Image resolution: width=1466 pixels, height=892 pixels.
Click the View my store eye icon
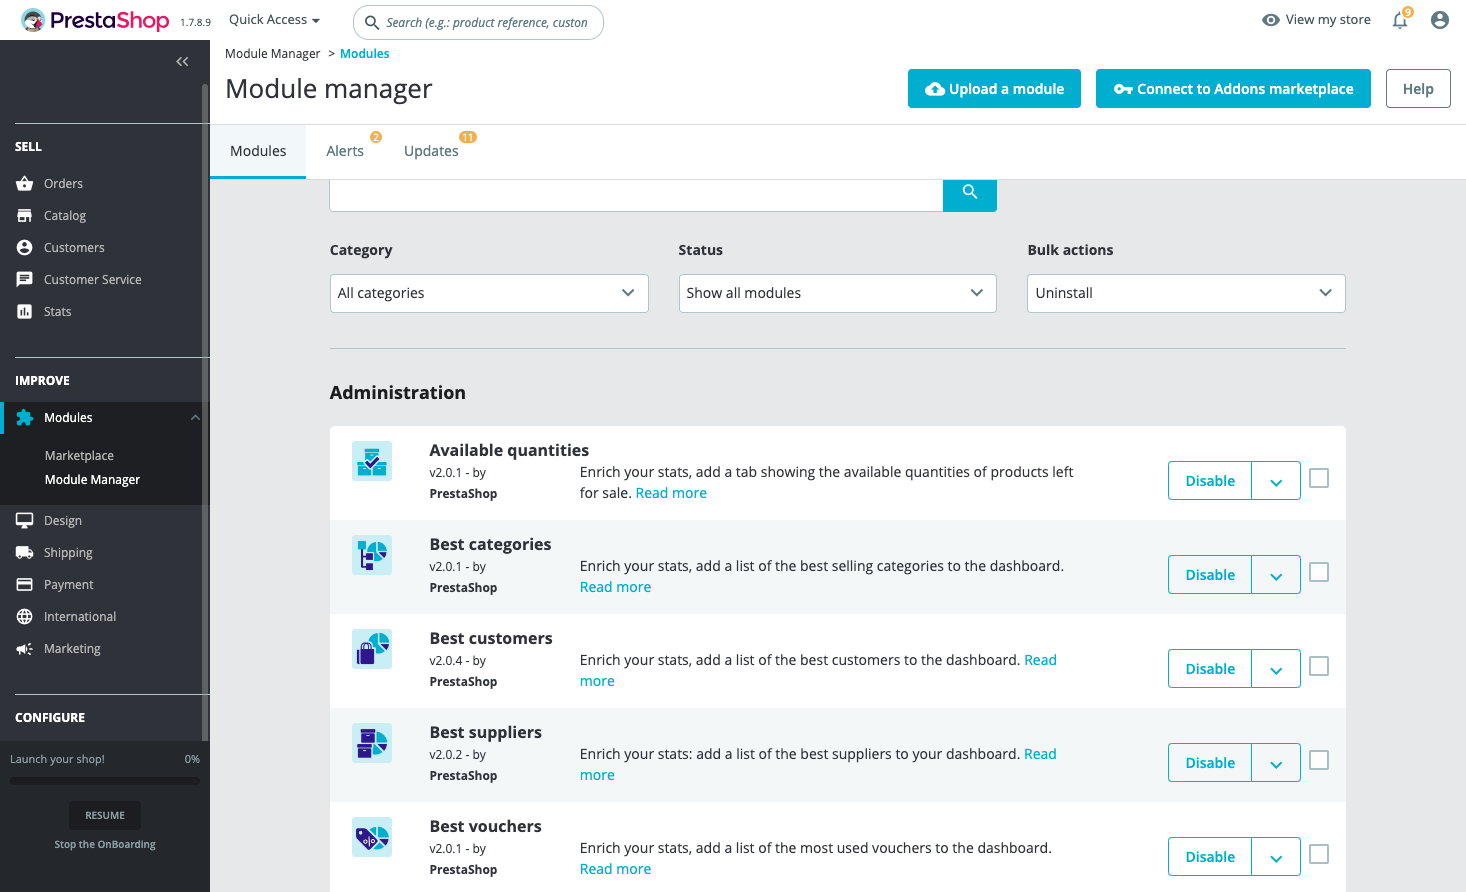1271,20
